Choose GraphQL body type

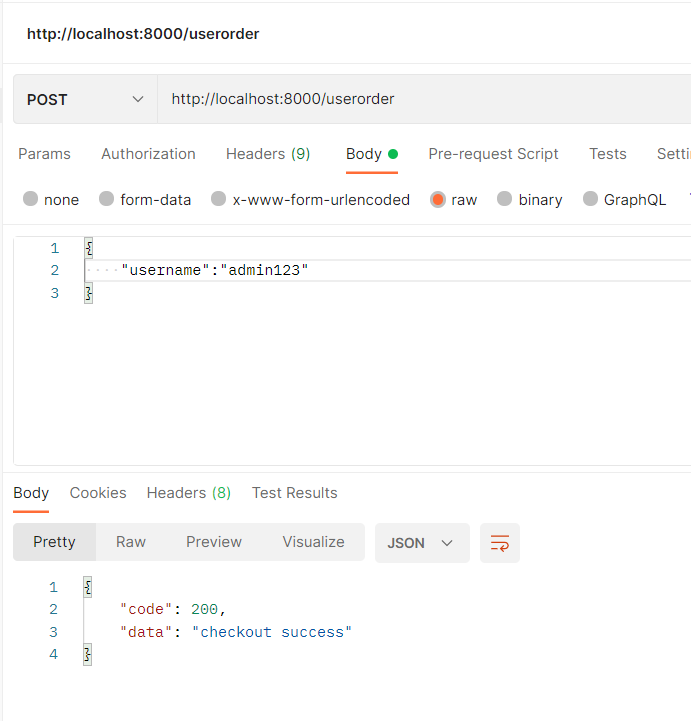pos(591,200)
